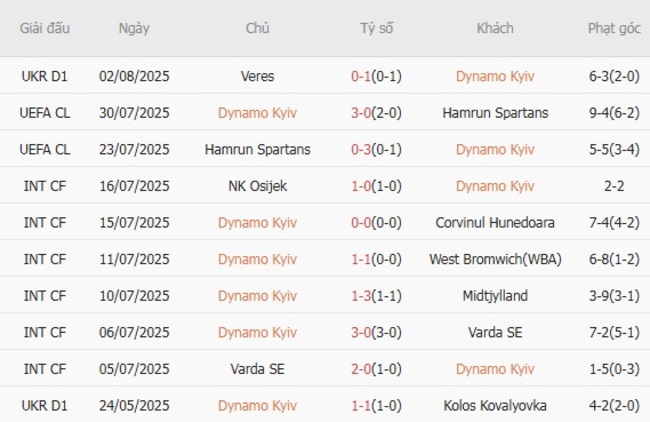Screen dimensions: 650x422
Task: Open the 9-4(6-2) corner kick stats
Action: point(614,113)
